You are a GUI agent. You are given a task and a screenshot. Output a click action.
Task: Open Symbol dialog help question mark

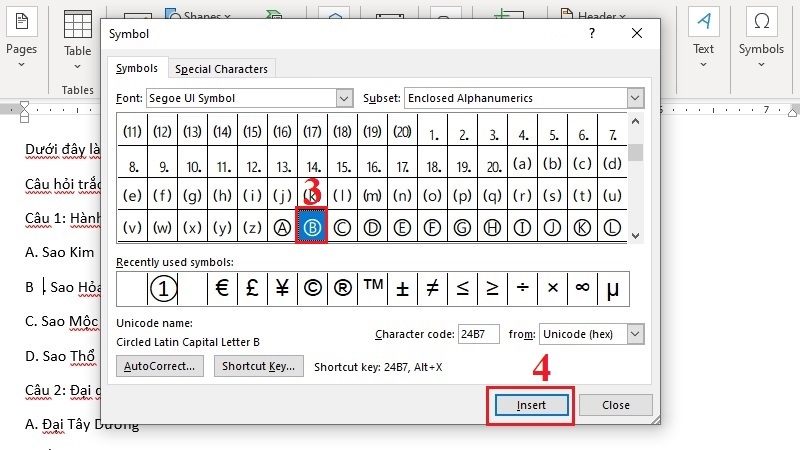pyautogui.click(x=592, y=34)
